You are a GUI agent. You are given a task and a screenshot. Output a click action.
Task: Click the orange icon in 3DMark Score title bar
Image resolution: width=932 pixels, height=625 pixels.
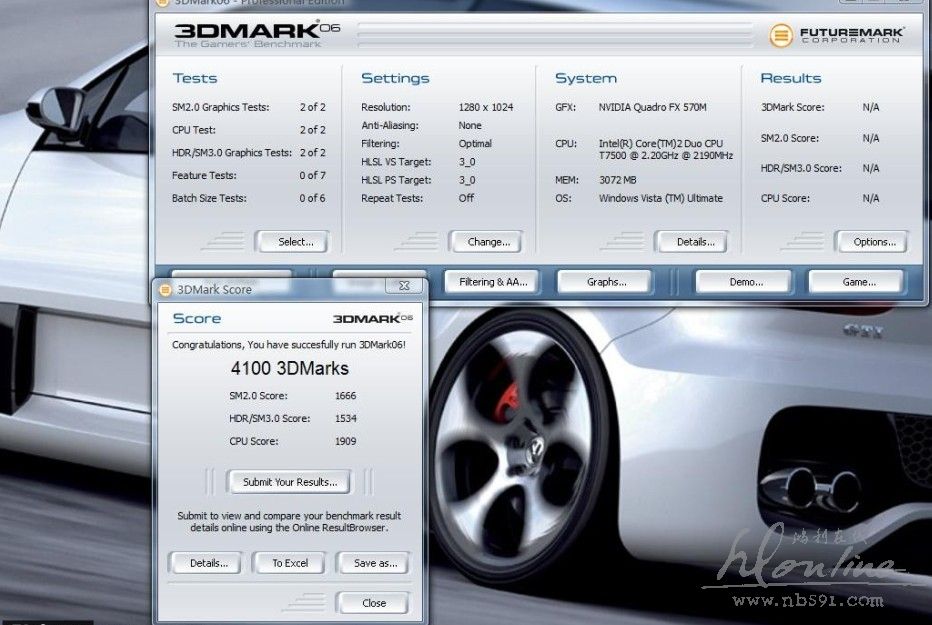click(164, 289)
